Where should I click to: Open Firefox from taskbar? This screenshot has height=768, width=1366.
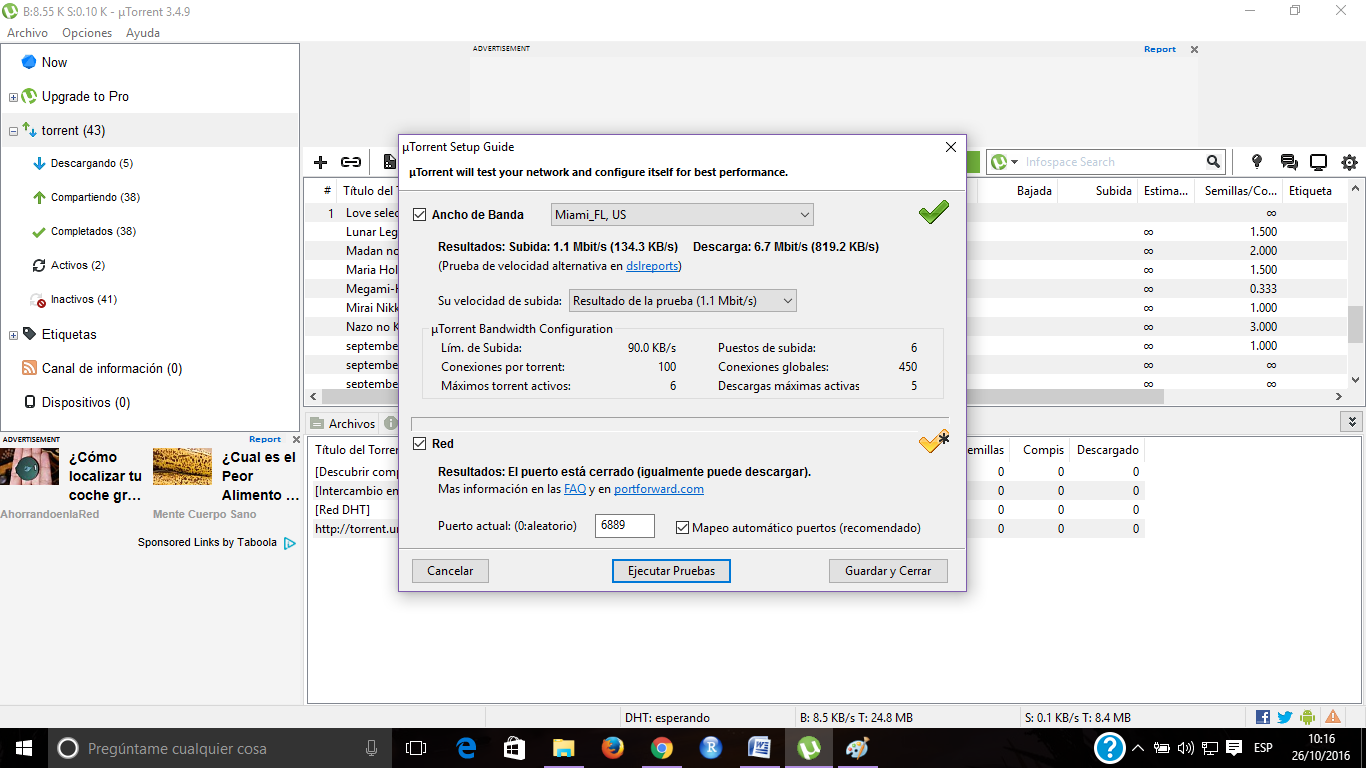click(x=612, y=748)
